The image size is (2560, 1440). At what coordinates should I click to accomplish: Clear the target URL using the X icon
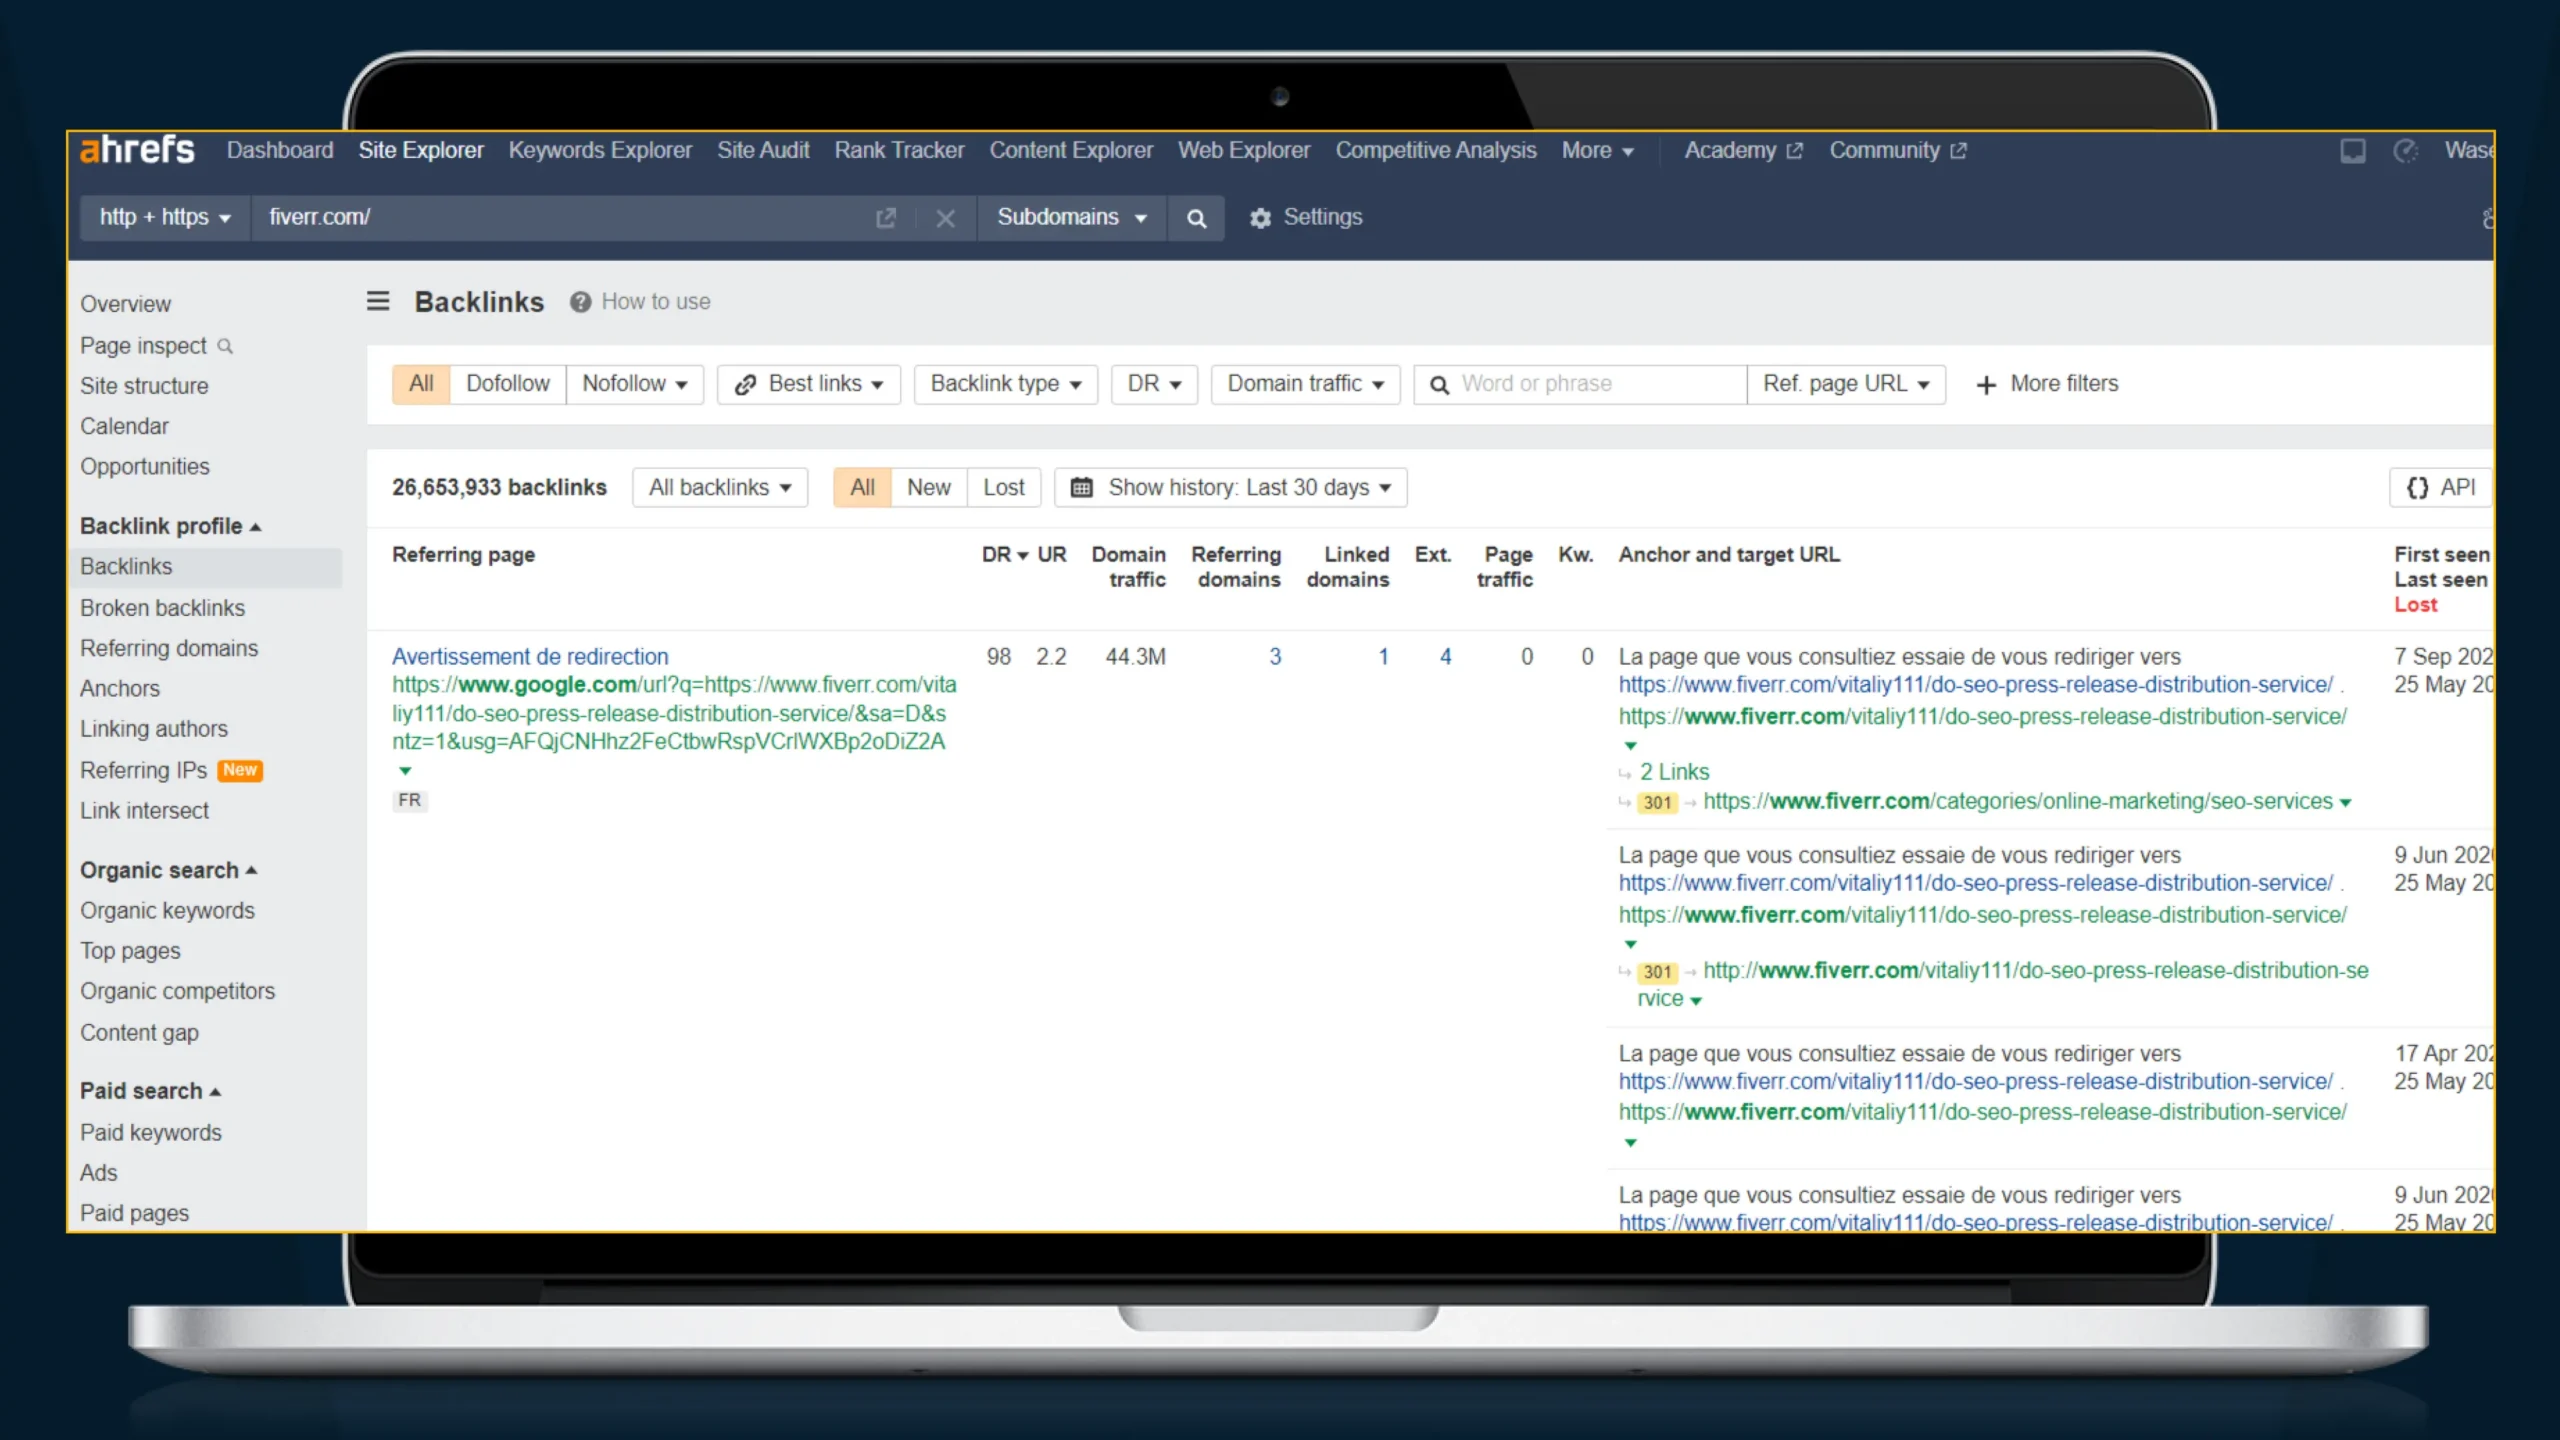946,217
